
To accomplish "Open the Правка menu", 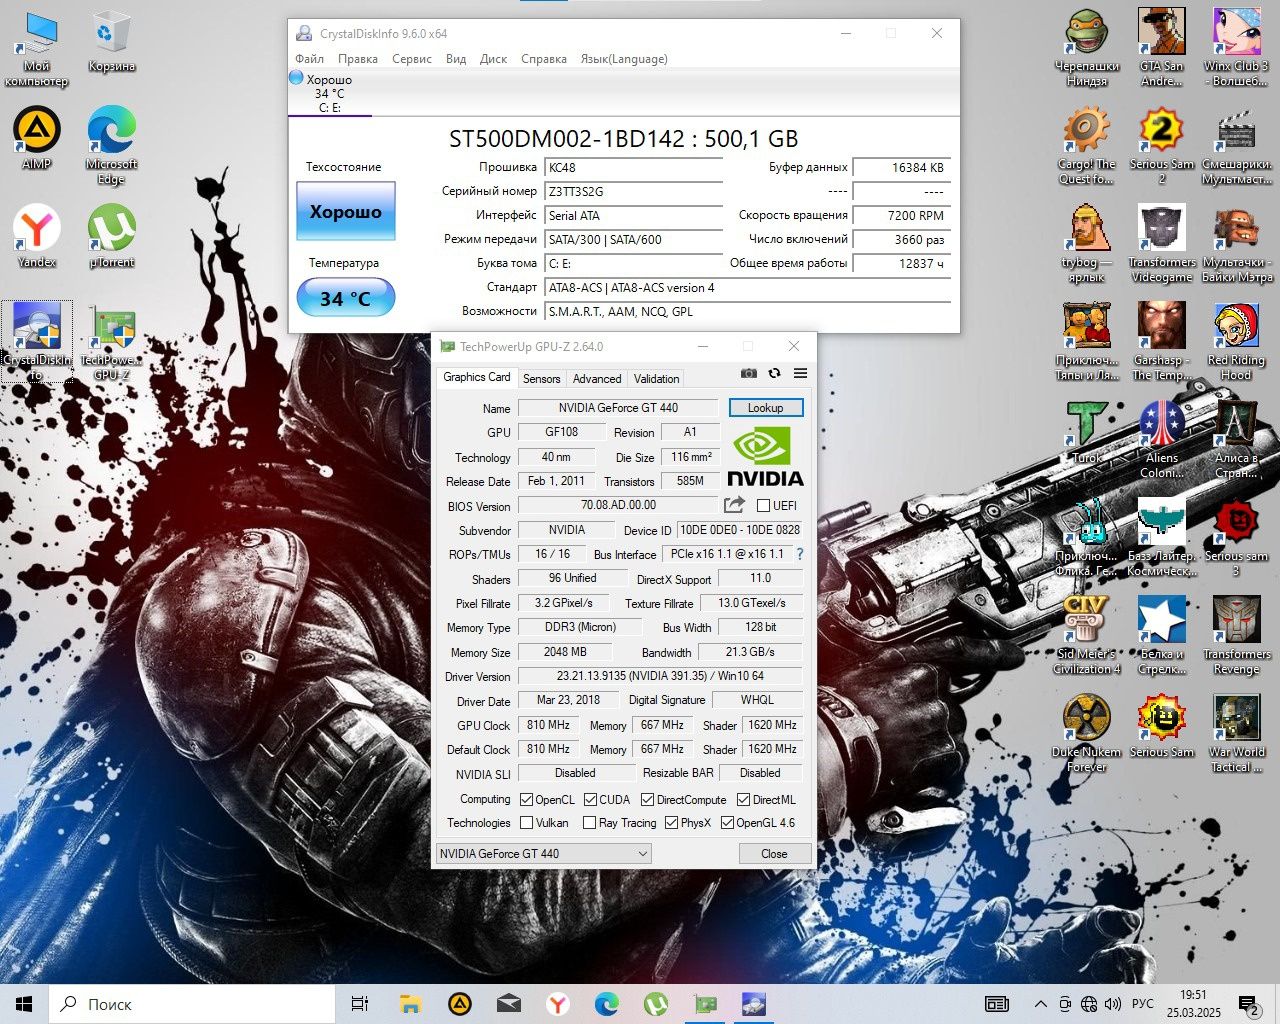I will tap(357, 59).
